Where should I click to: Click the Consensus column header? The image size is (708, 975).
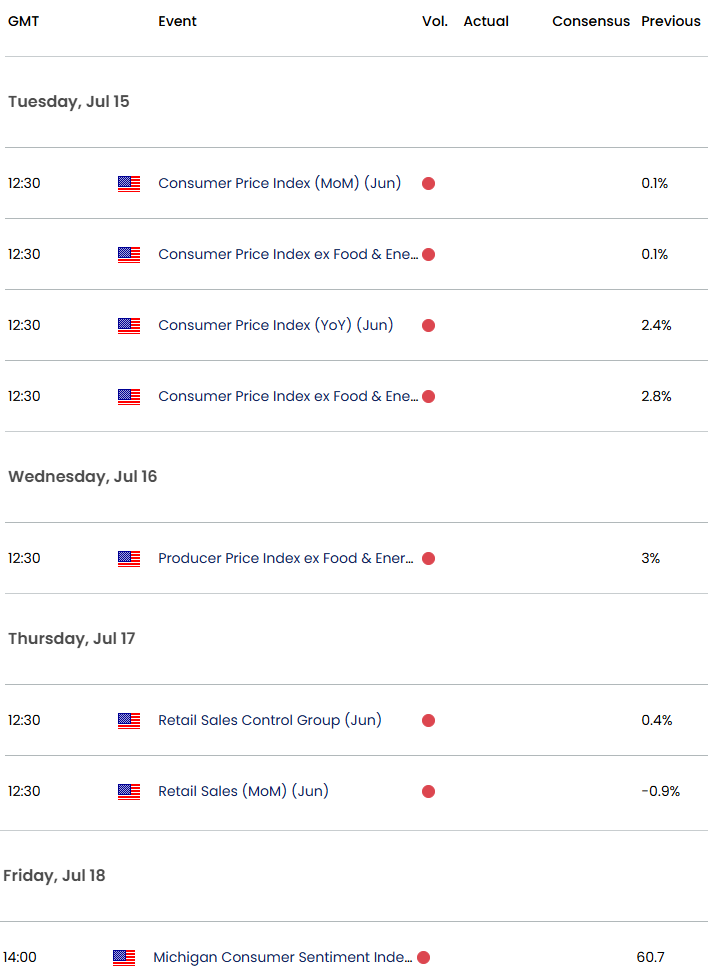[591, 21]
